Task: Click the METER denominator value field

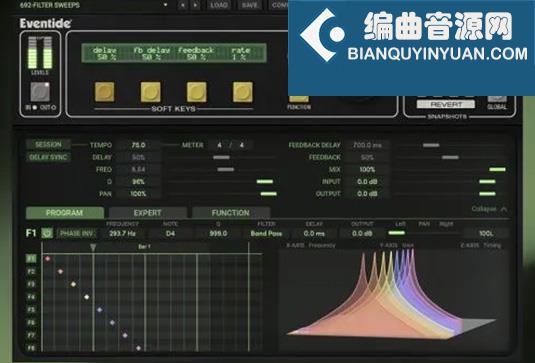Action: (x=242, y=145)
